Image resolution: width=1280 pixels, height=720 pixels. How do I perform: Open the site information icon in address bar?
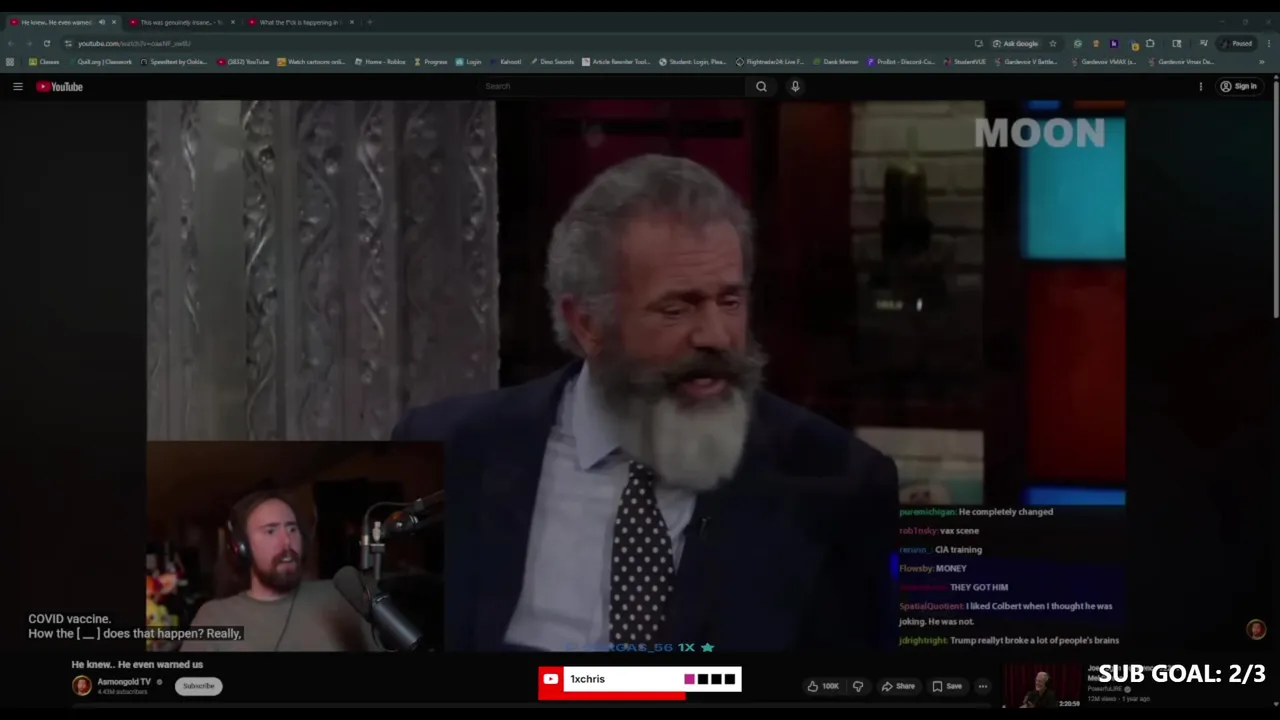68,44
